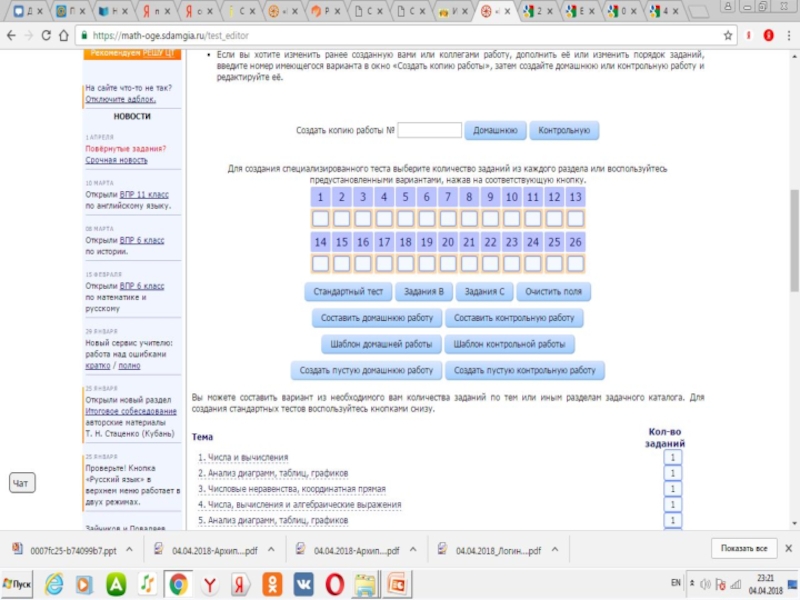Click the browser reload page icon
The height and width of the screenshot is (600, 800).
[x=46, y=34]
